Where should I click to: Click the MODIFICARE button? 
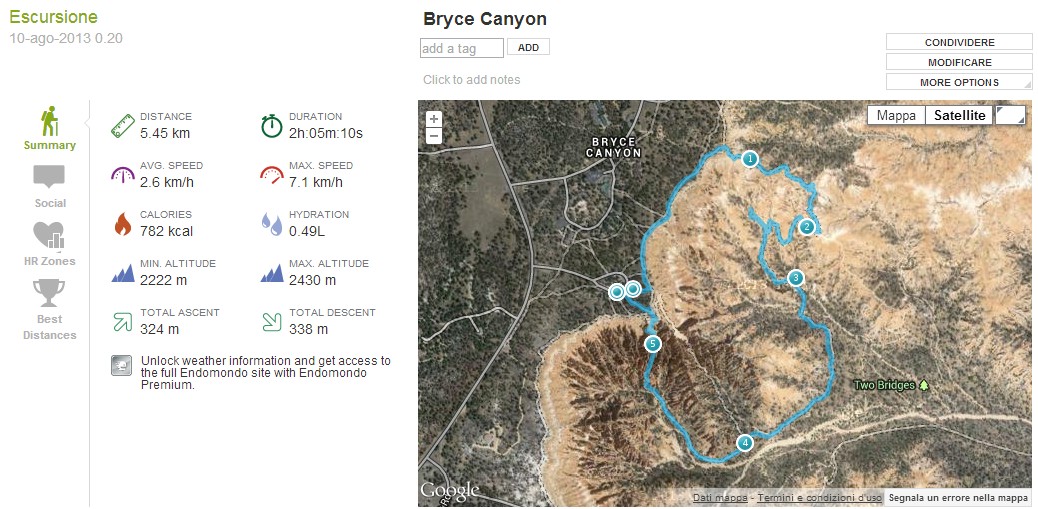click(x=959, y=62)
